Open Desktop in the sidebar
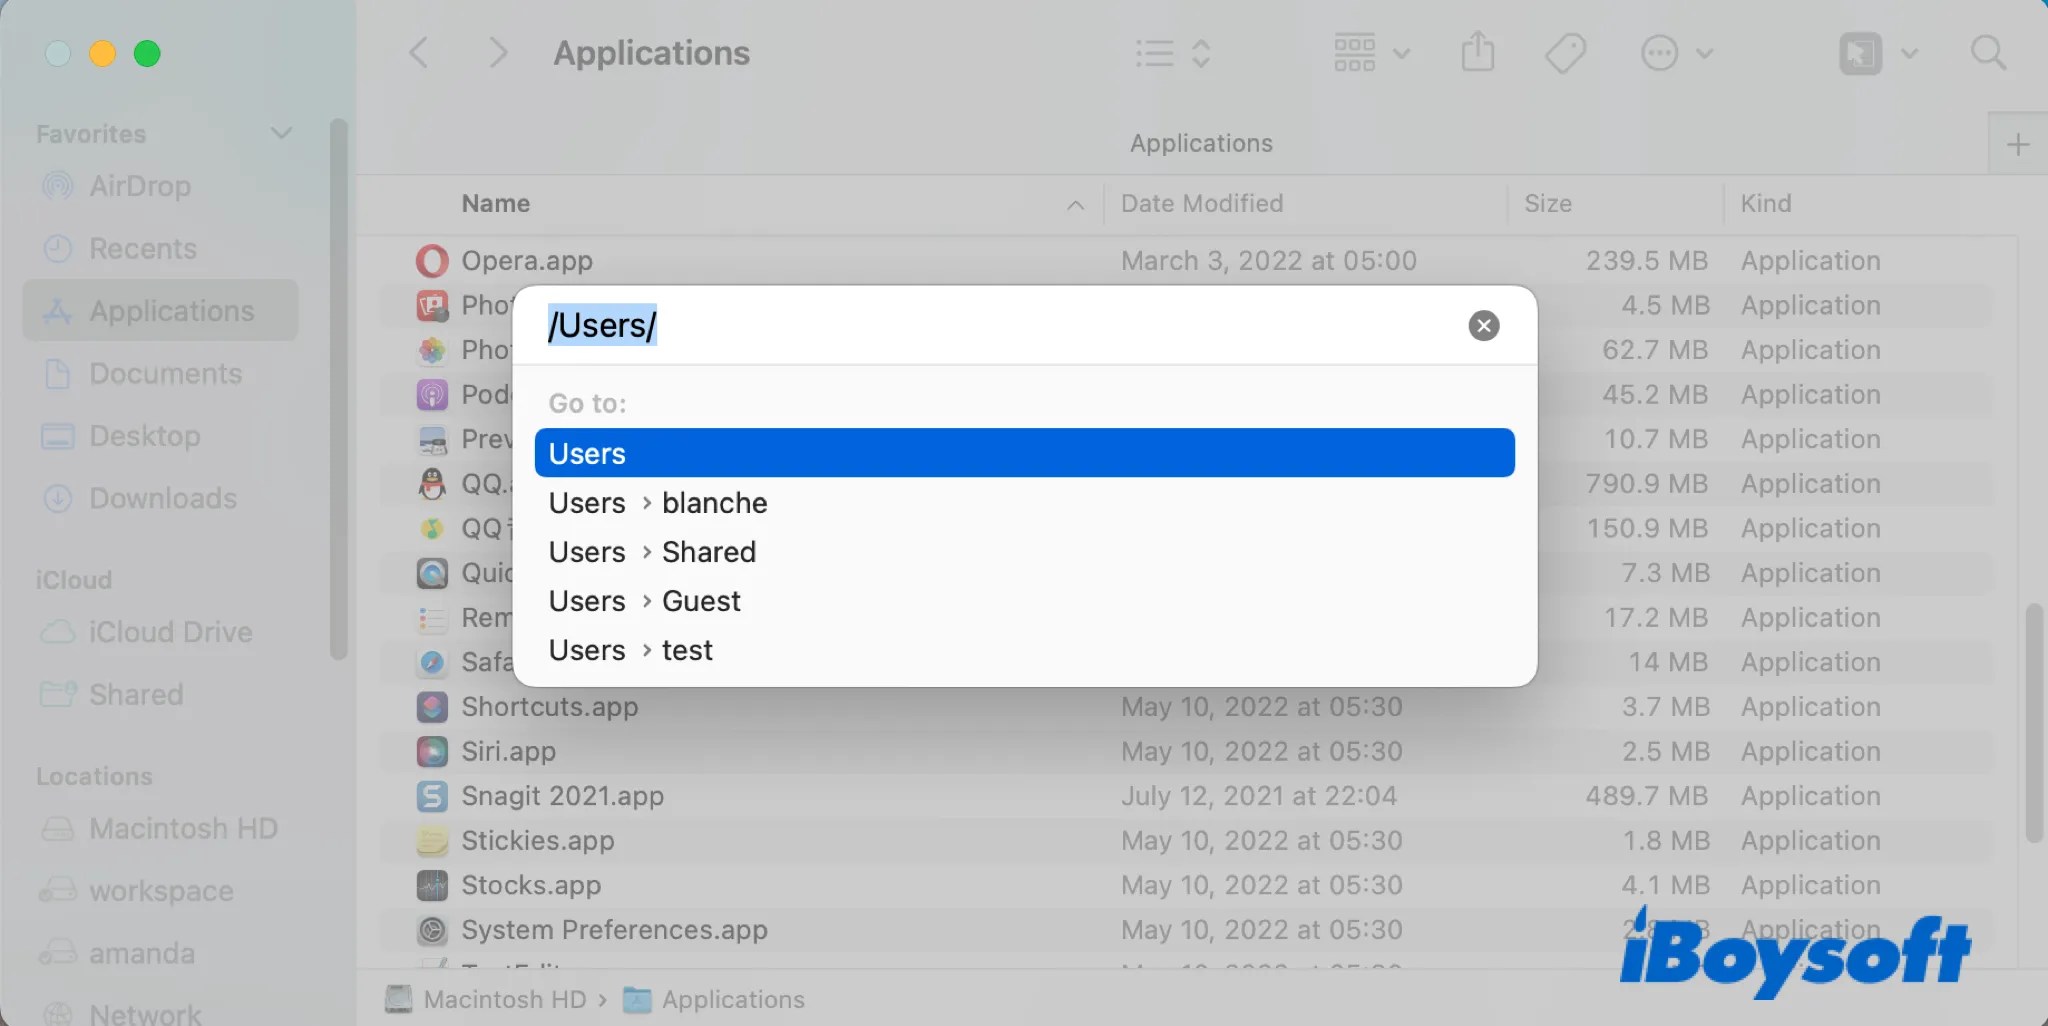2048x1026 pixels. [x=160, y=435]
